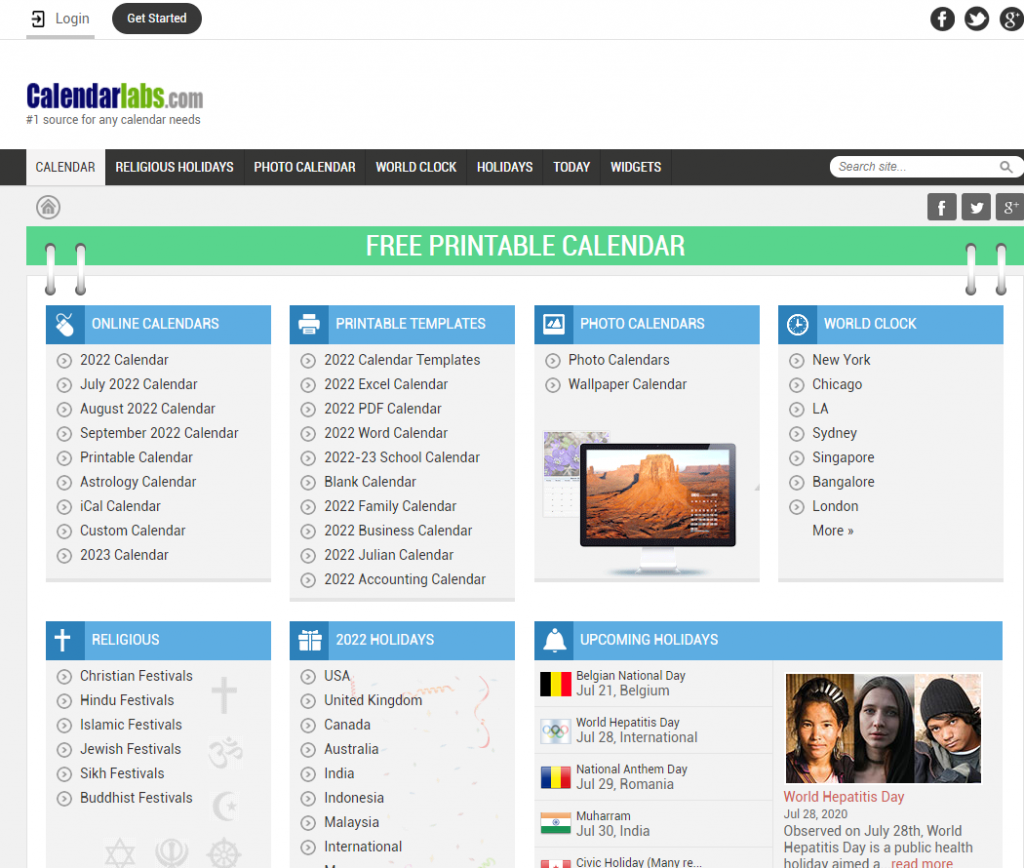The width and height of the screenshot is (1024, 868).
Task: Click the clock icon beside World Clock
Action: click(797, 324)
